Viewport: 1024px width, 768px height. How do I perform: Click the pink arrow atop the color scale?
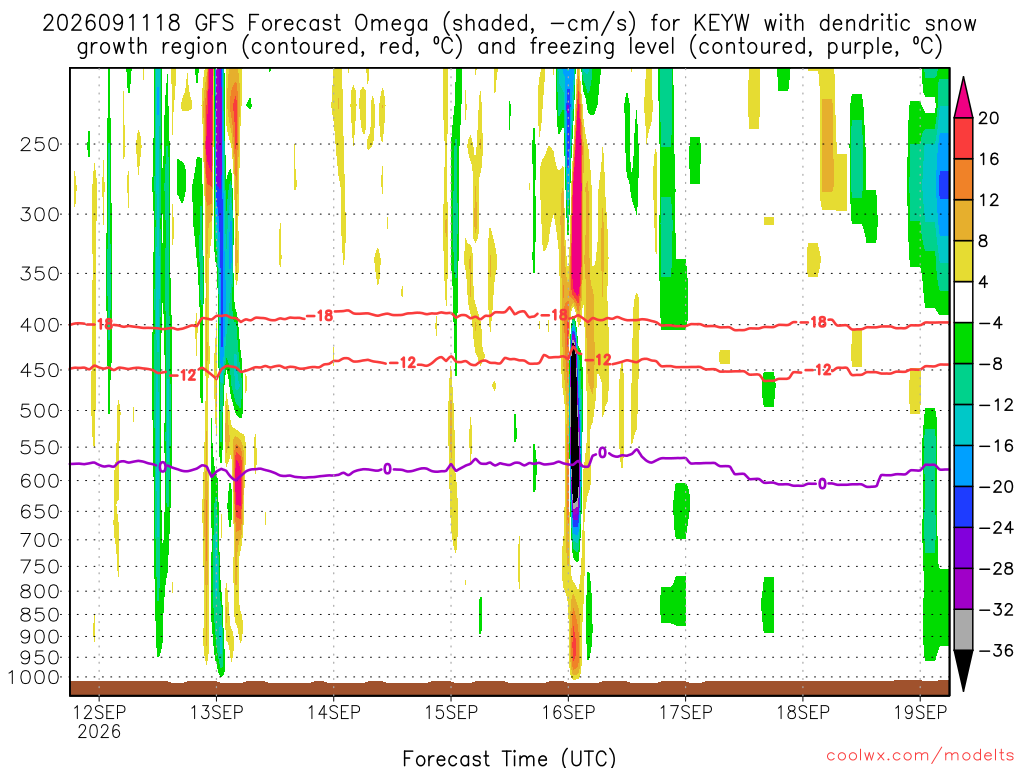[x=964, y=98]
